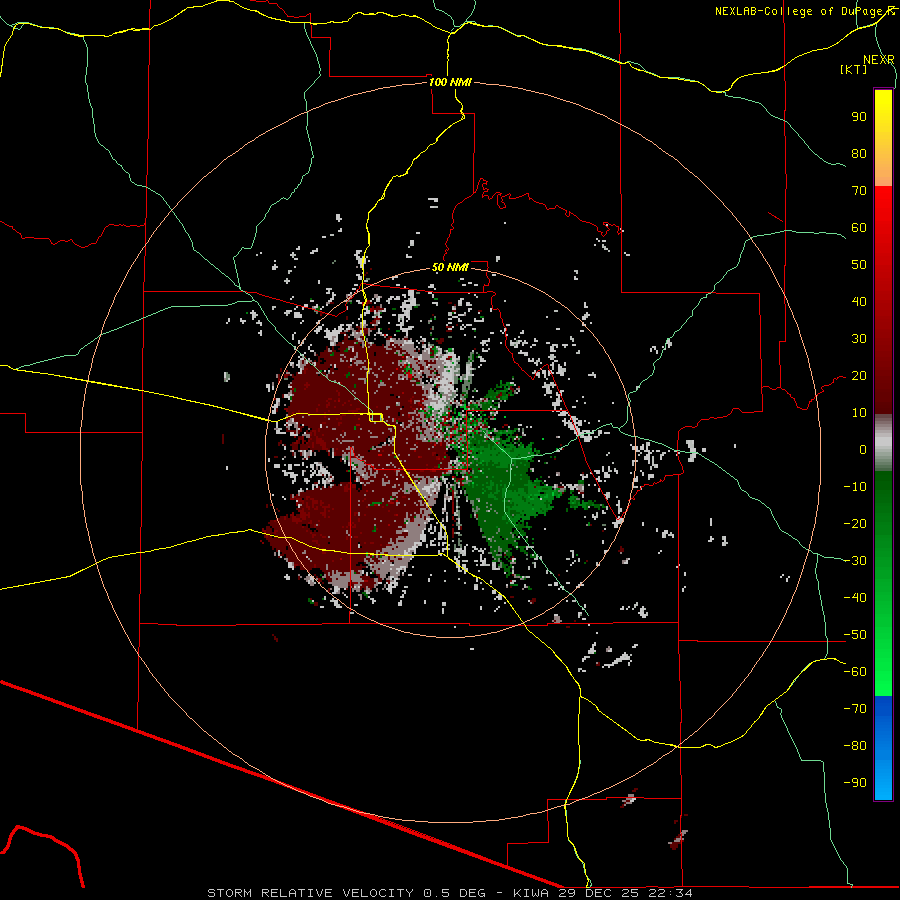
Task: Click the -60 value on velocity scale
Action: 855,672
